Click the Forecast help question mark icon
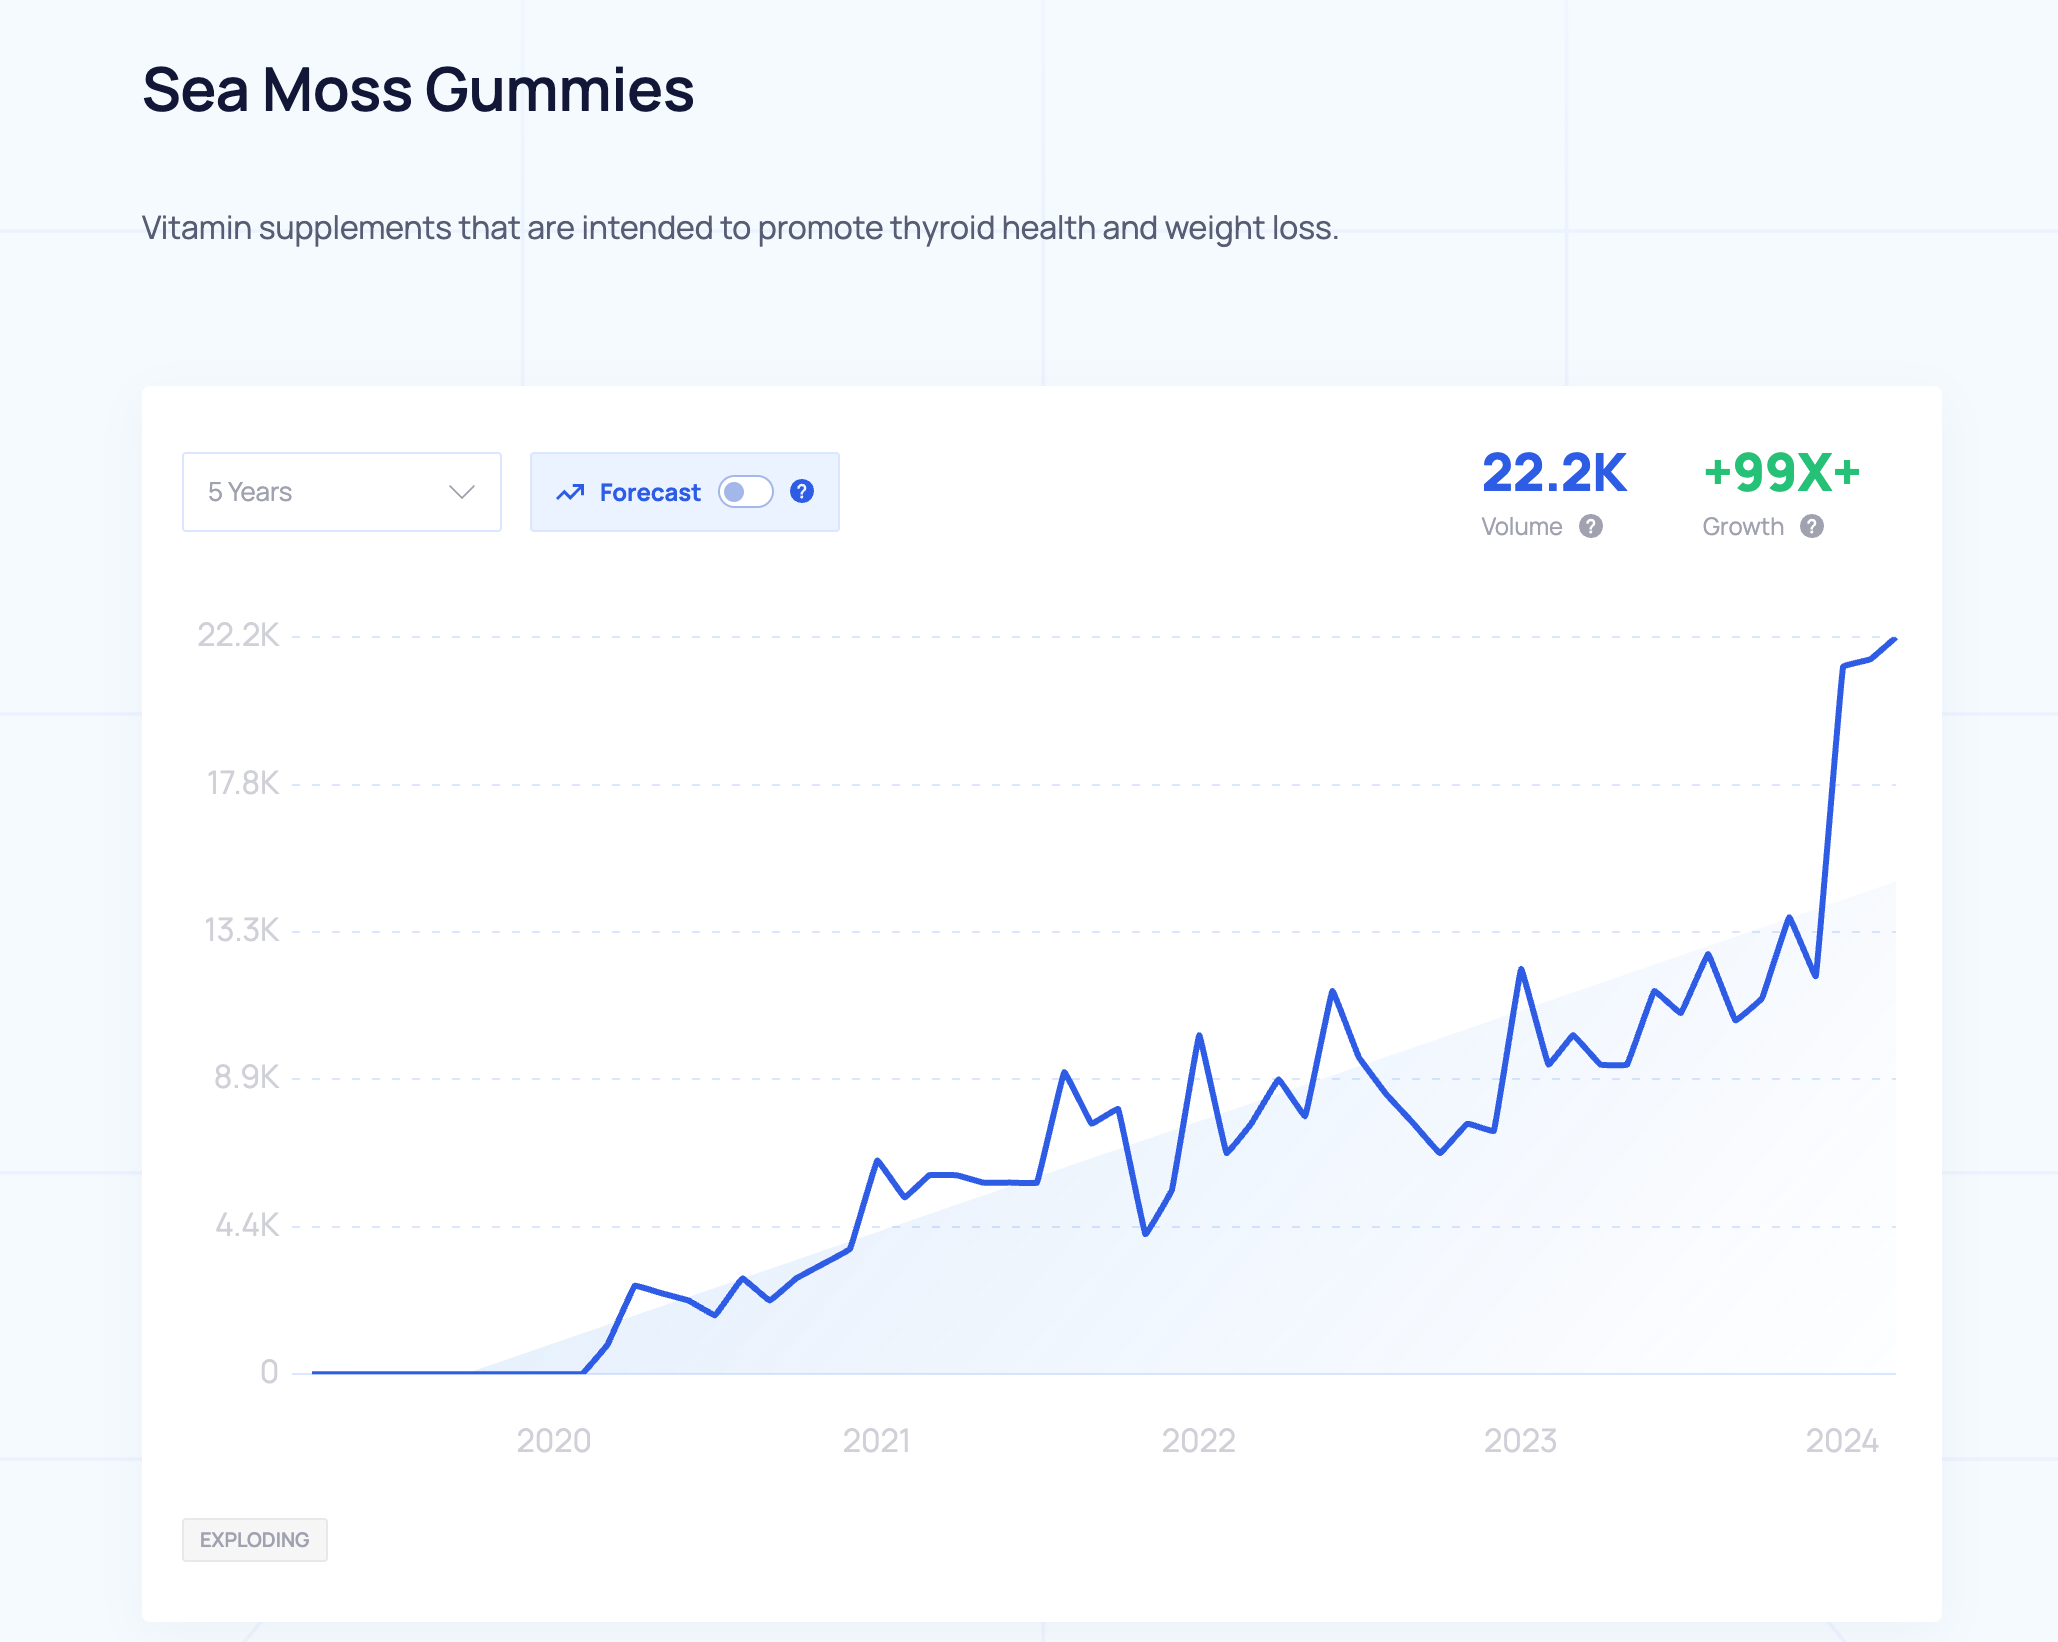 [x=801, y=491]
